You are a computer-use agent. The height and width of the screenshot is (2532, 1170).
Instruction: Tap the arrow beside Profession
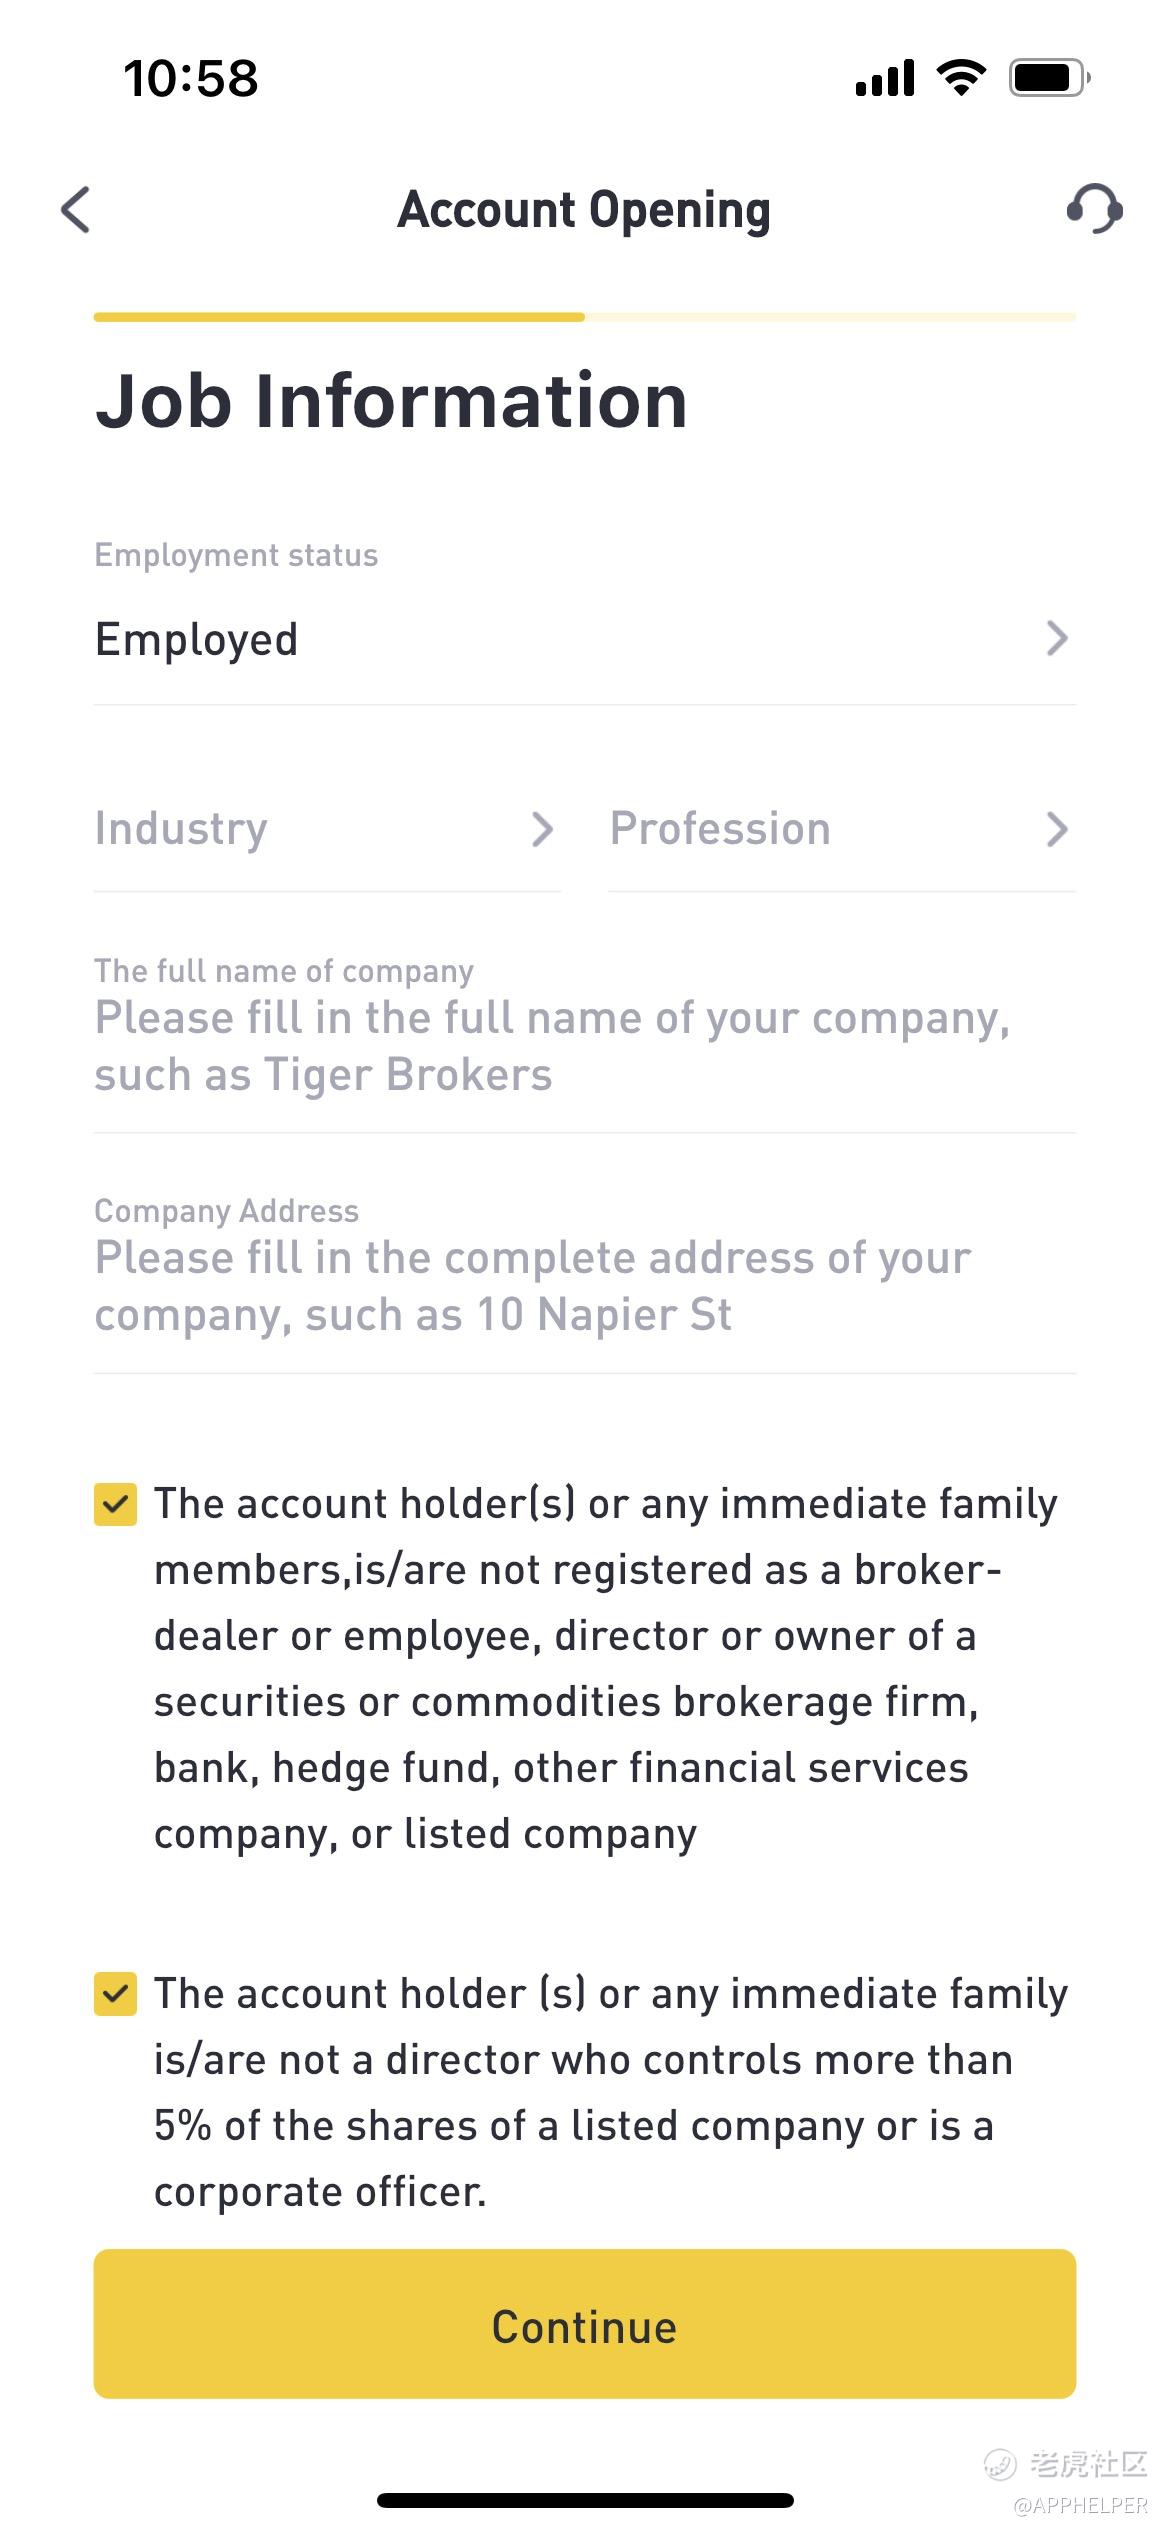tap(1056, 829)
